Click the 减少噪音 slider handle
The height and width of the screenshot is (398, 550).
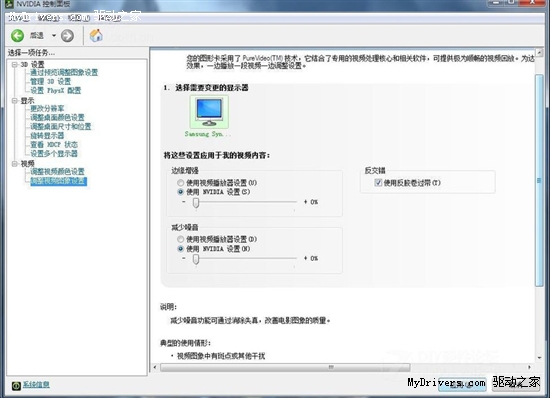[196, 259]
